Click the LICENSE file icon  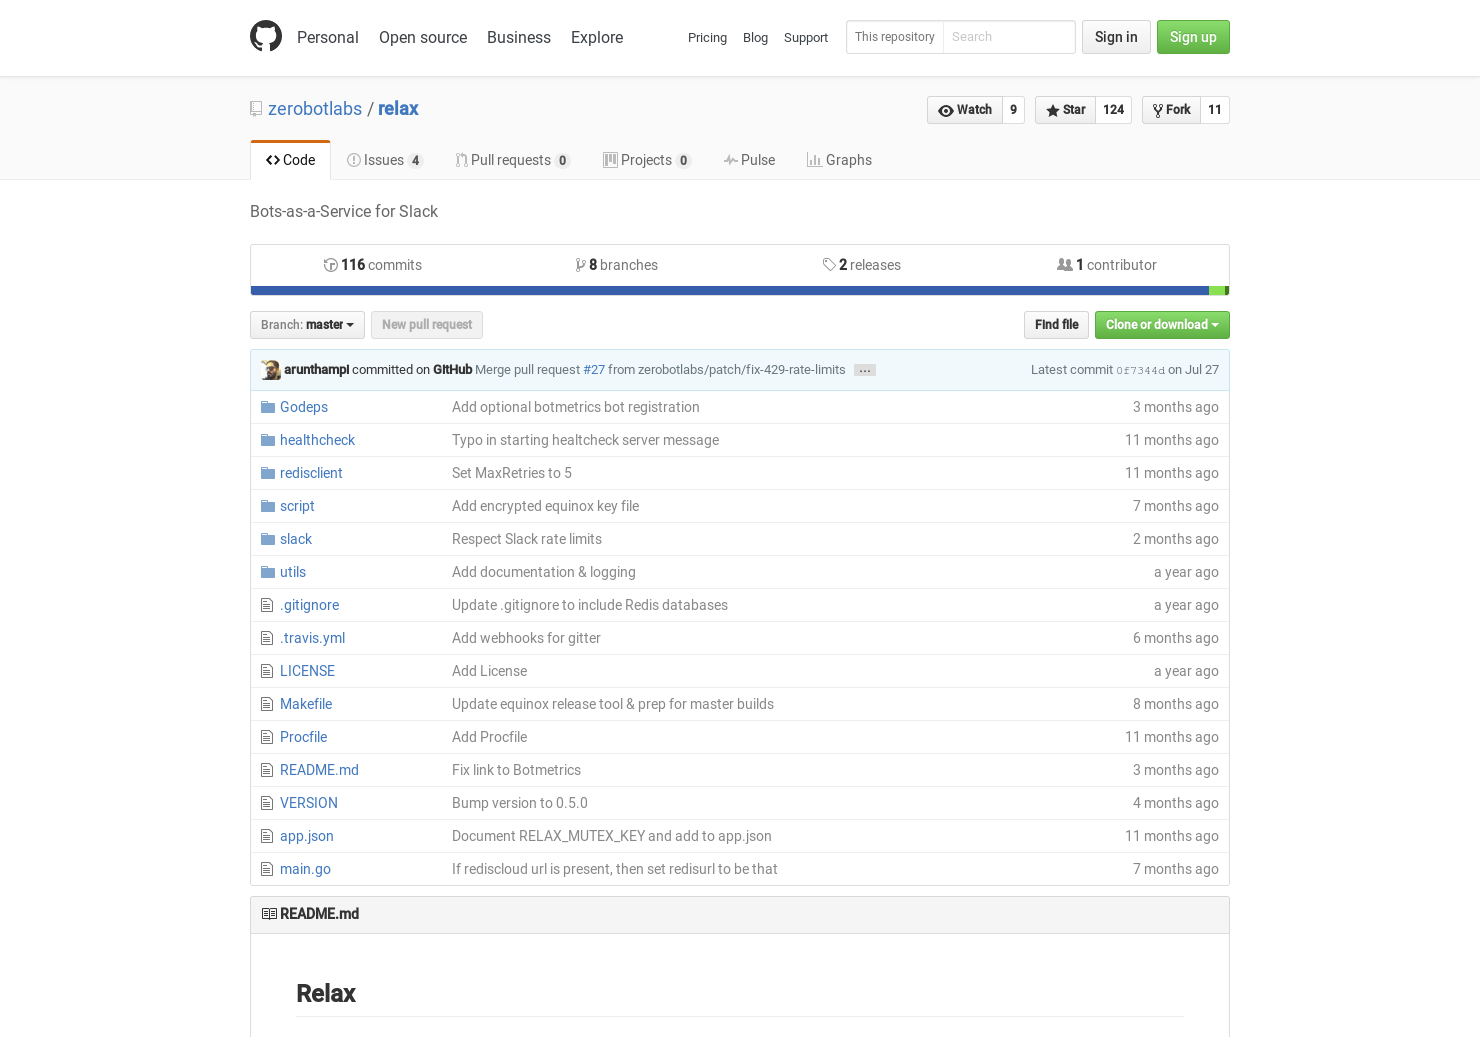267,671
